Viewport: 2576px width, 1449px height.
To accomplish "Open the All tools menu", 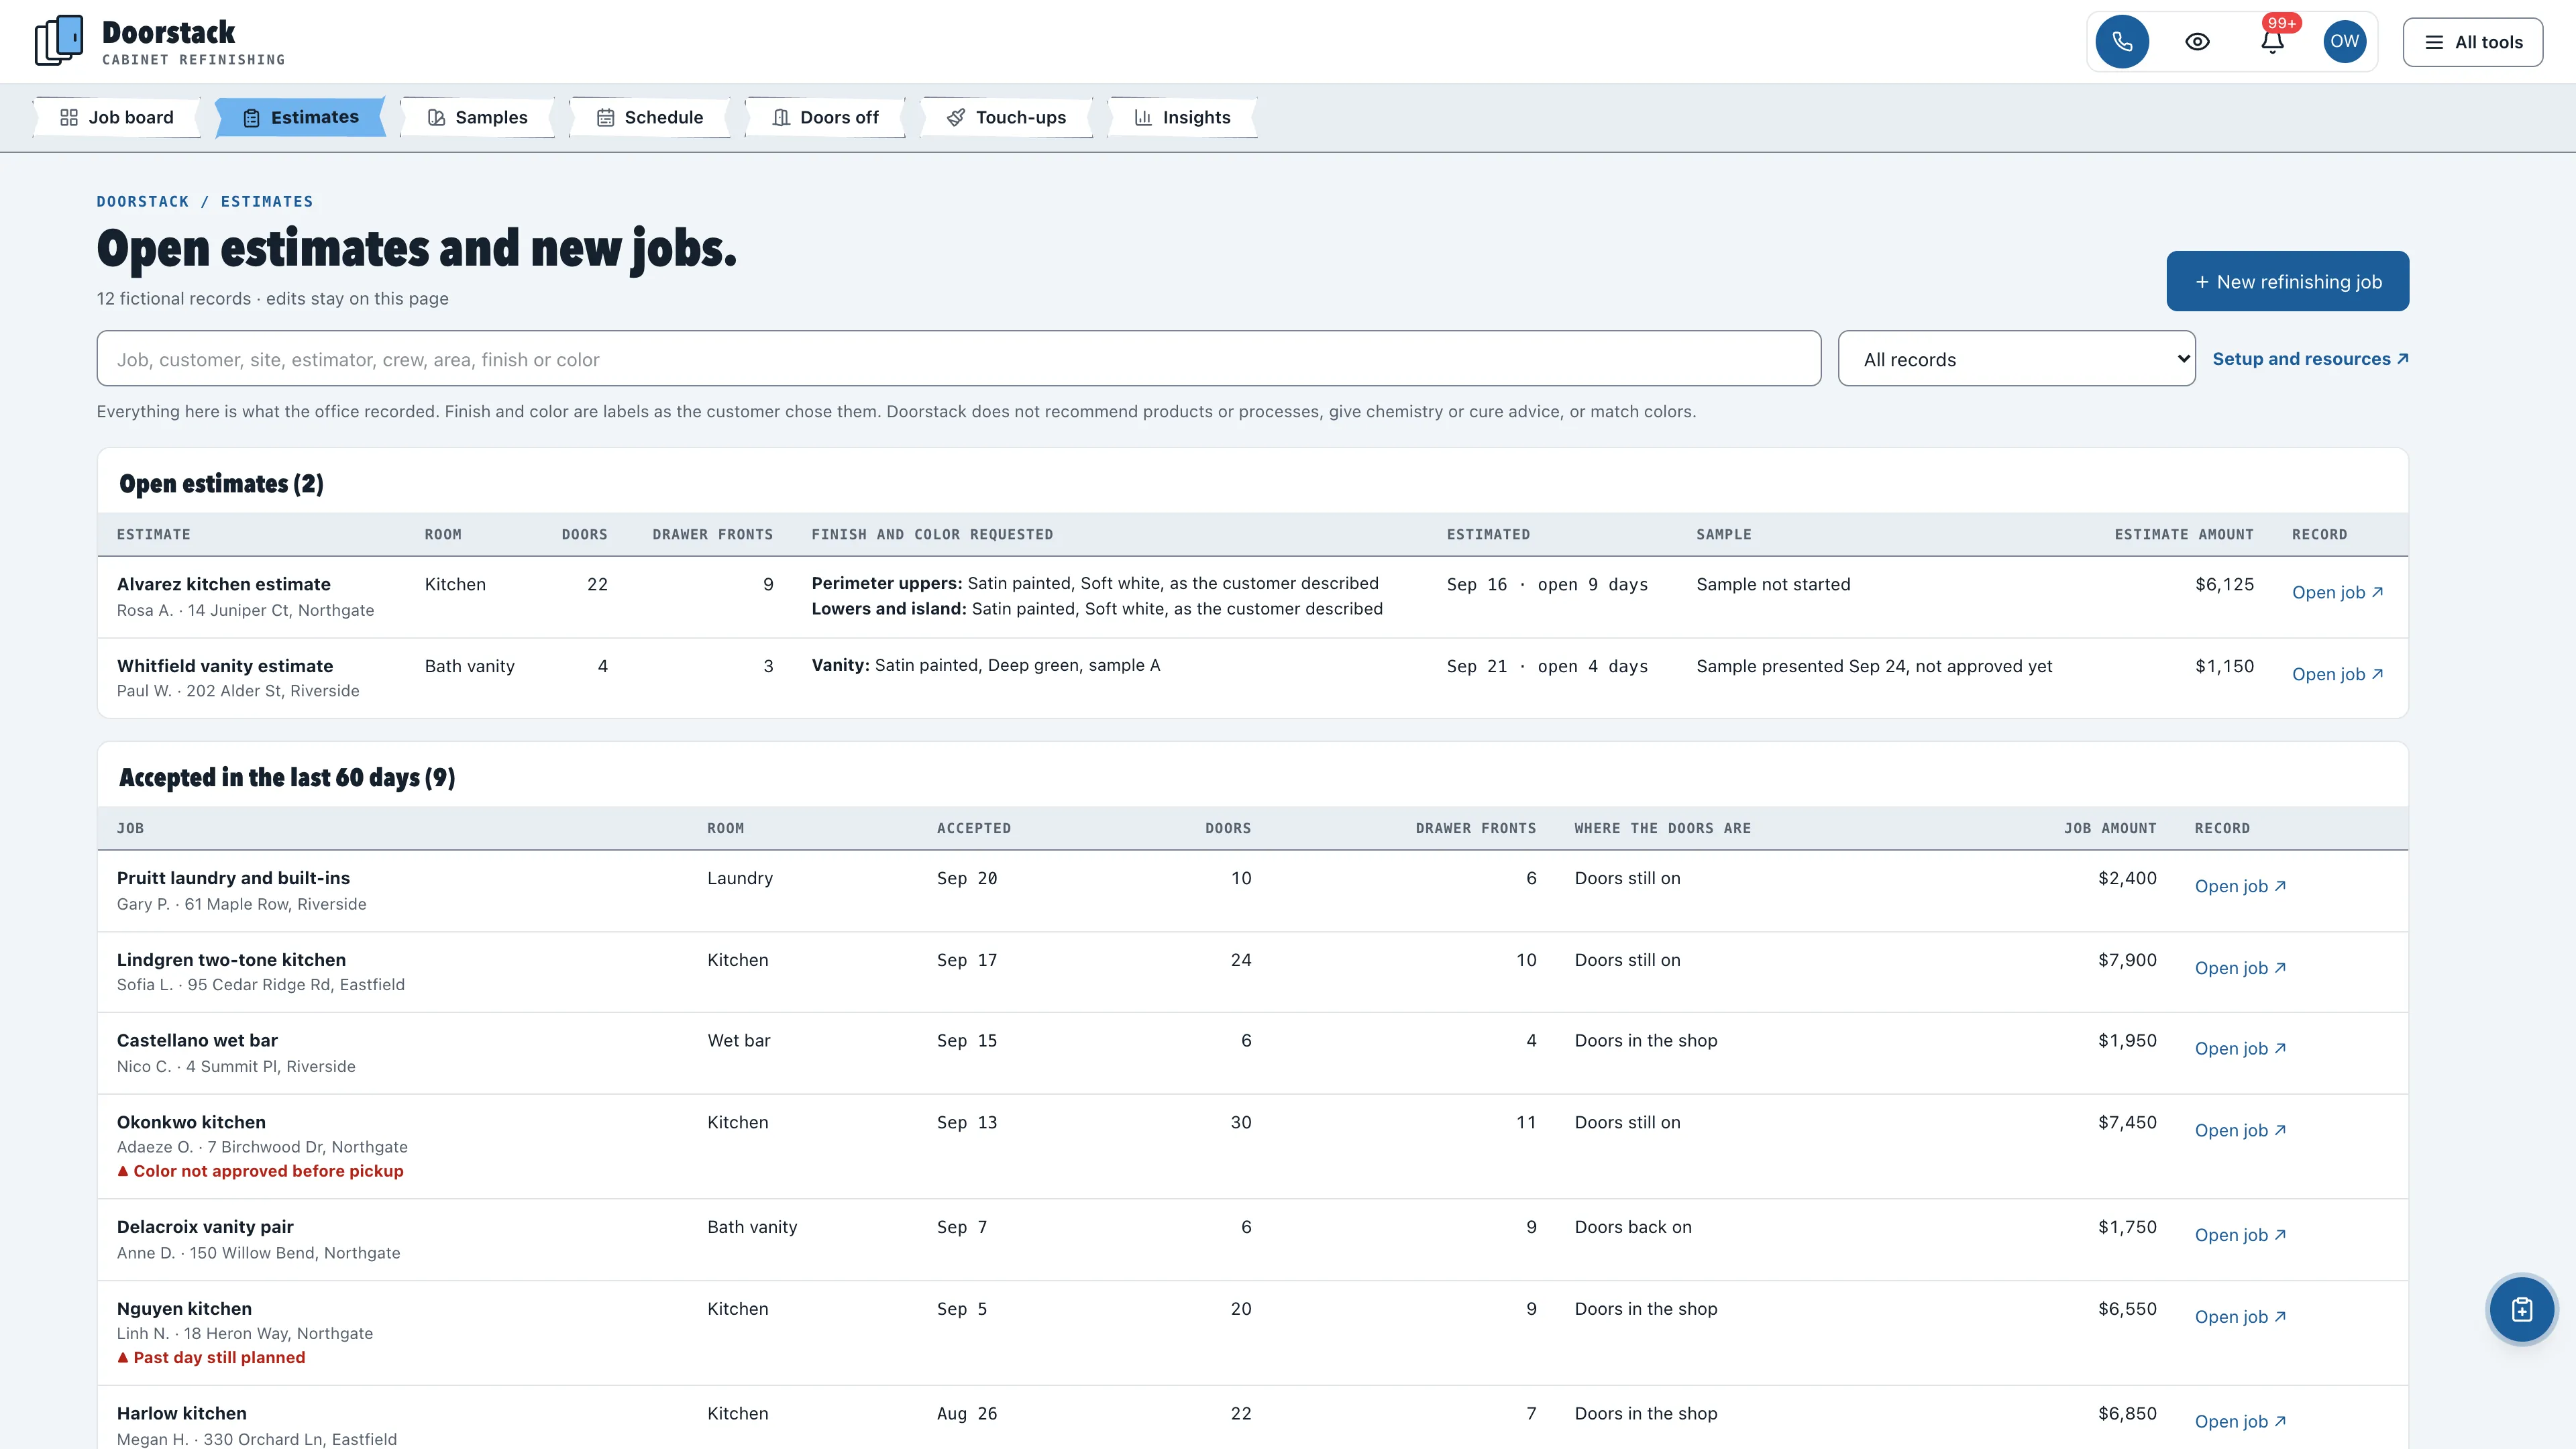I will pyautogui.click(x=2472, y=42).
